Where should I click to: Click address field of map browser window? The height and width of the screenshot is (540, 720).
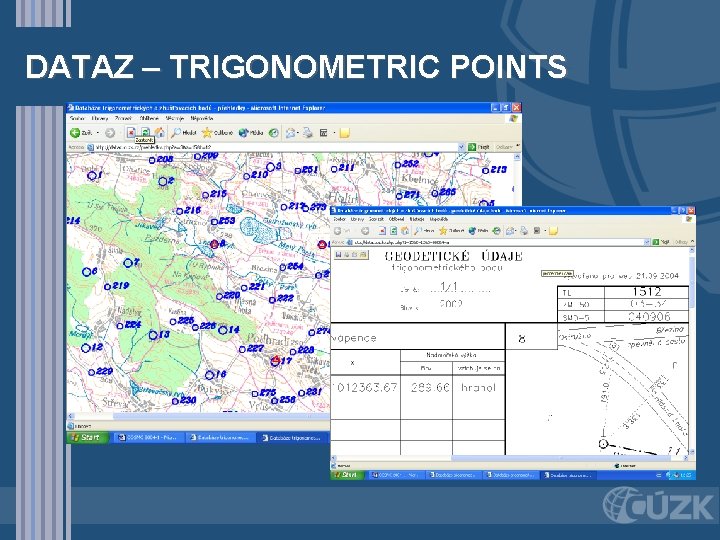pyautogui.click(x=276, y=147)
